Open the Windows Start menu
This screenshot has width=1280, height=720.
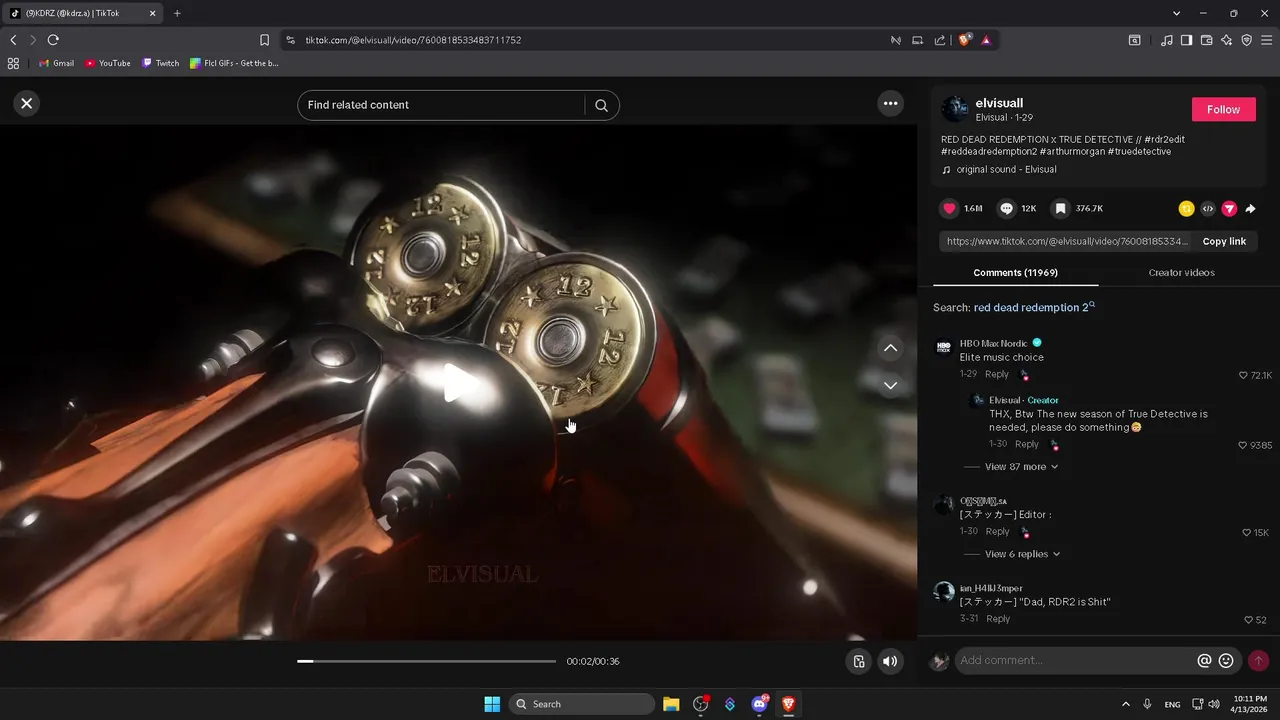click(492, 704)
